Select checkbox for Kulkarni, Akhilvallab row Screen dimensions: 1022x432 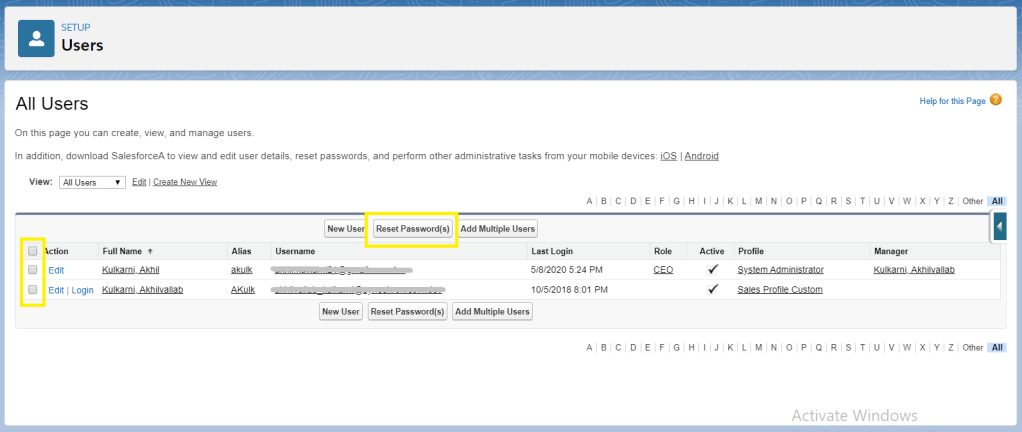pyautogui.click(x=33, y=289)
